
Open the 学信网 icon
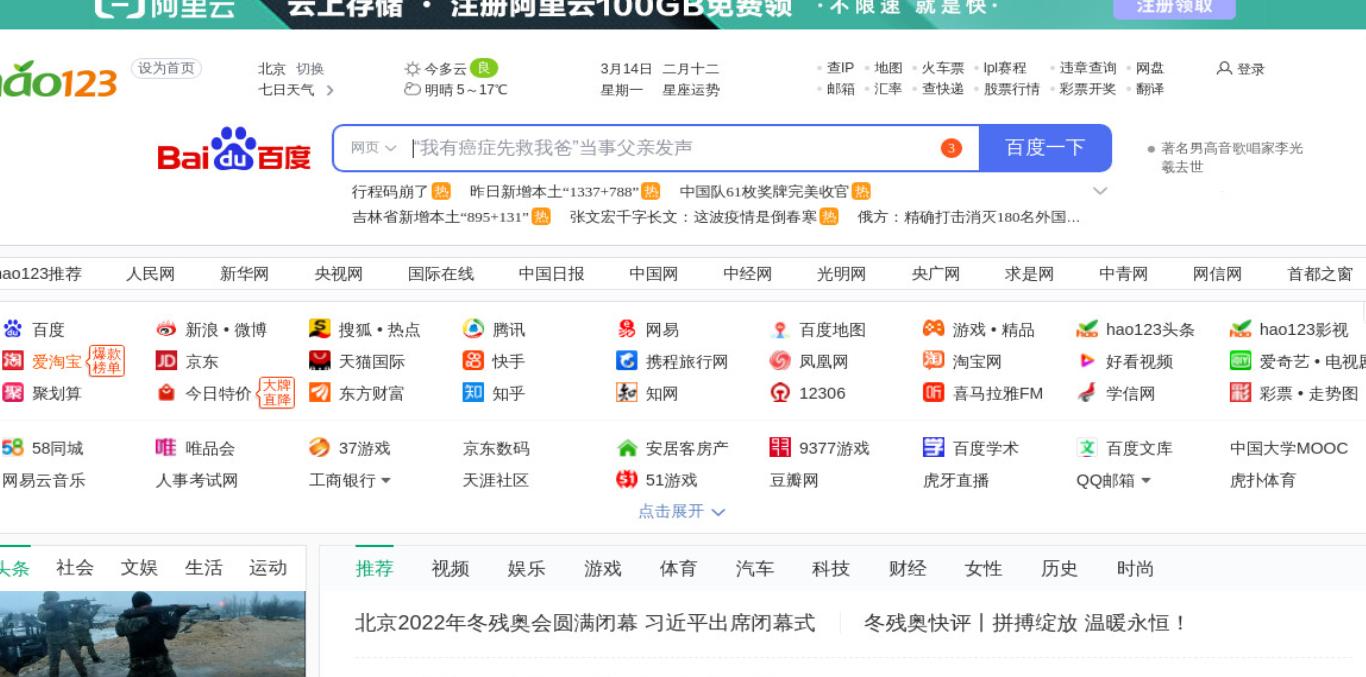tap(1087, 393)
